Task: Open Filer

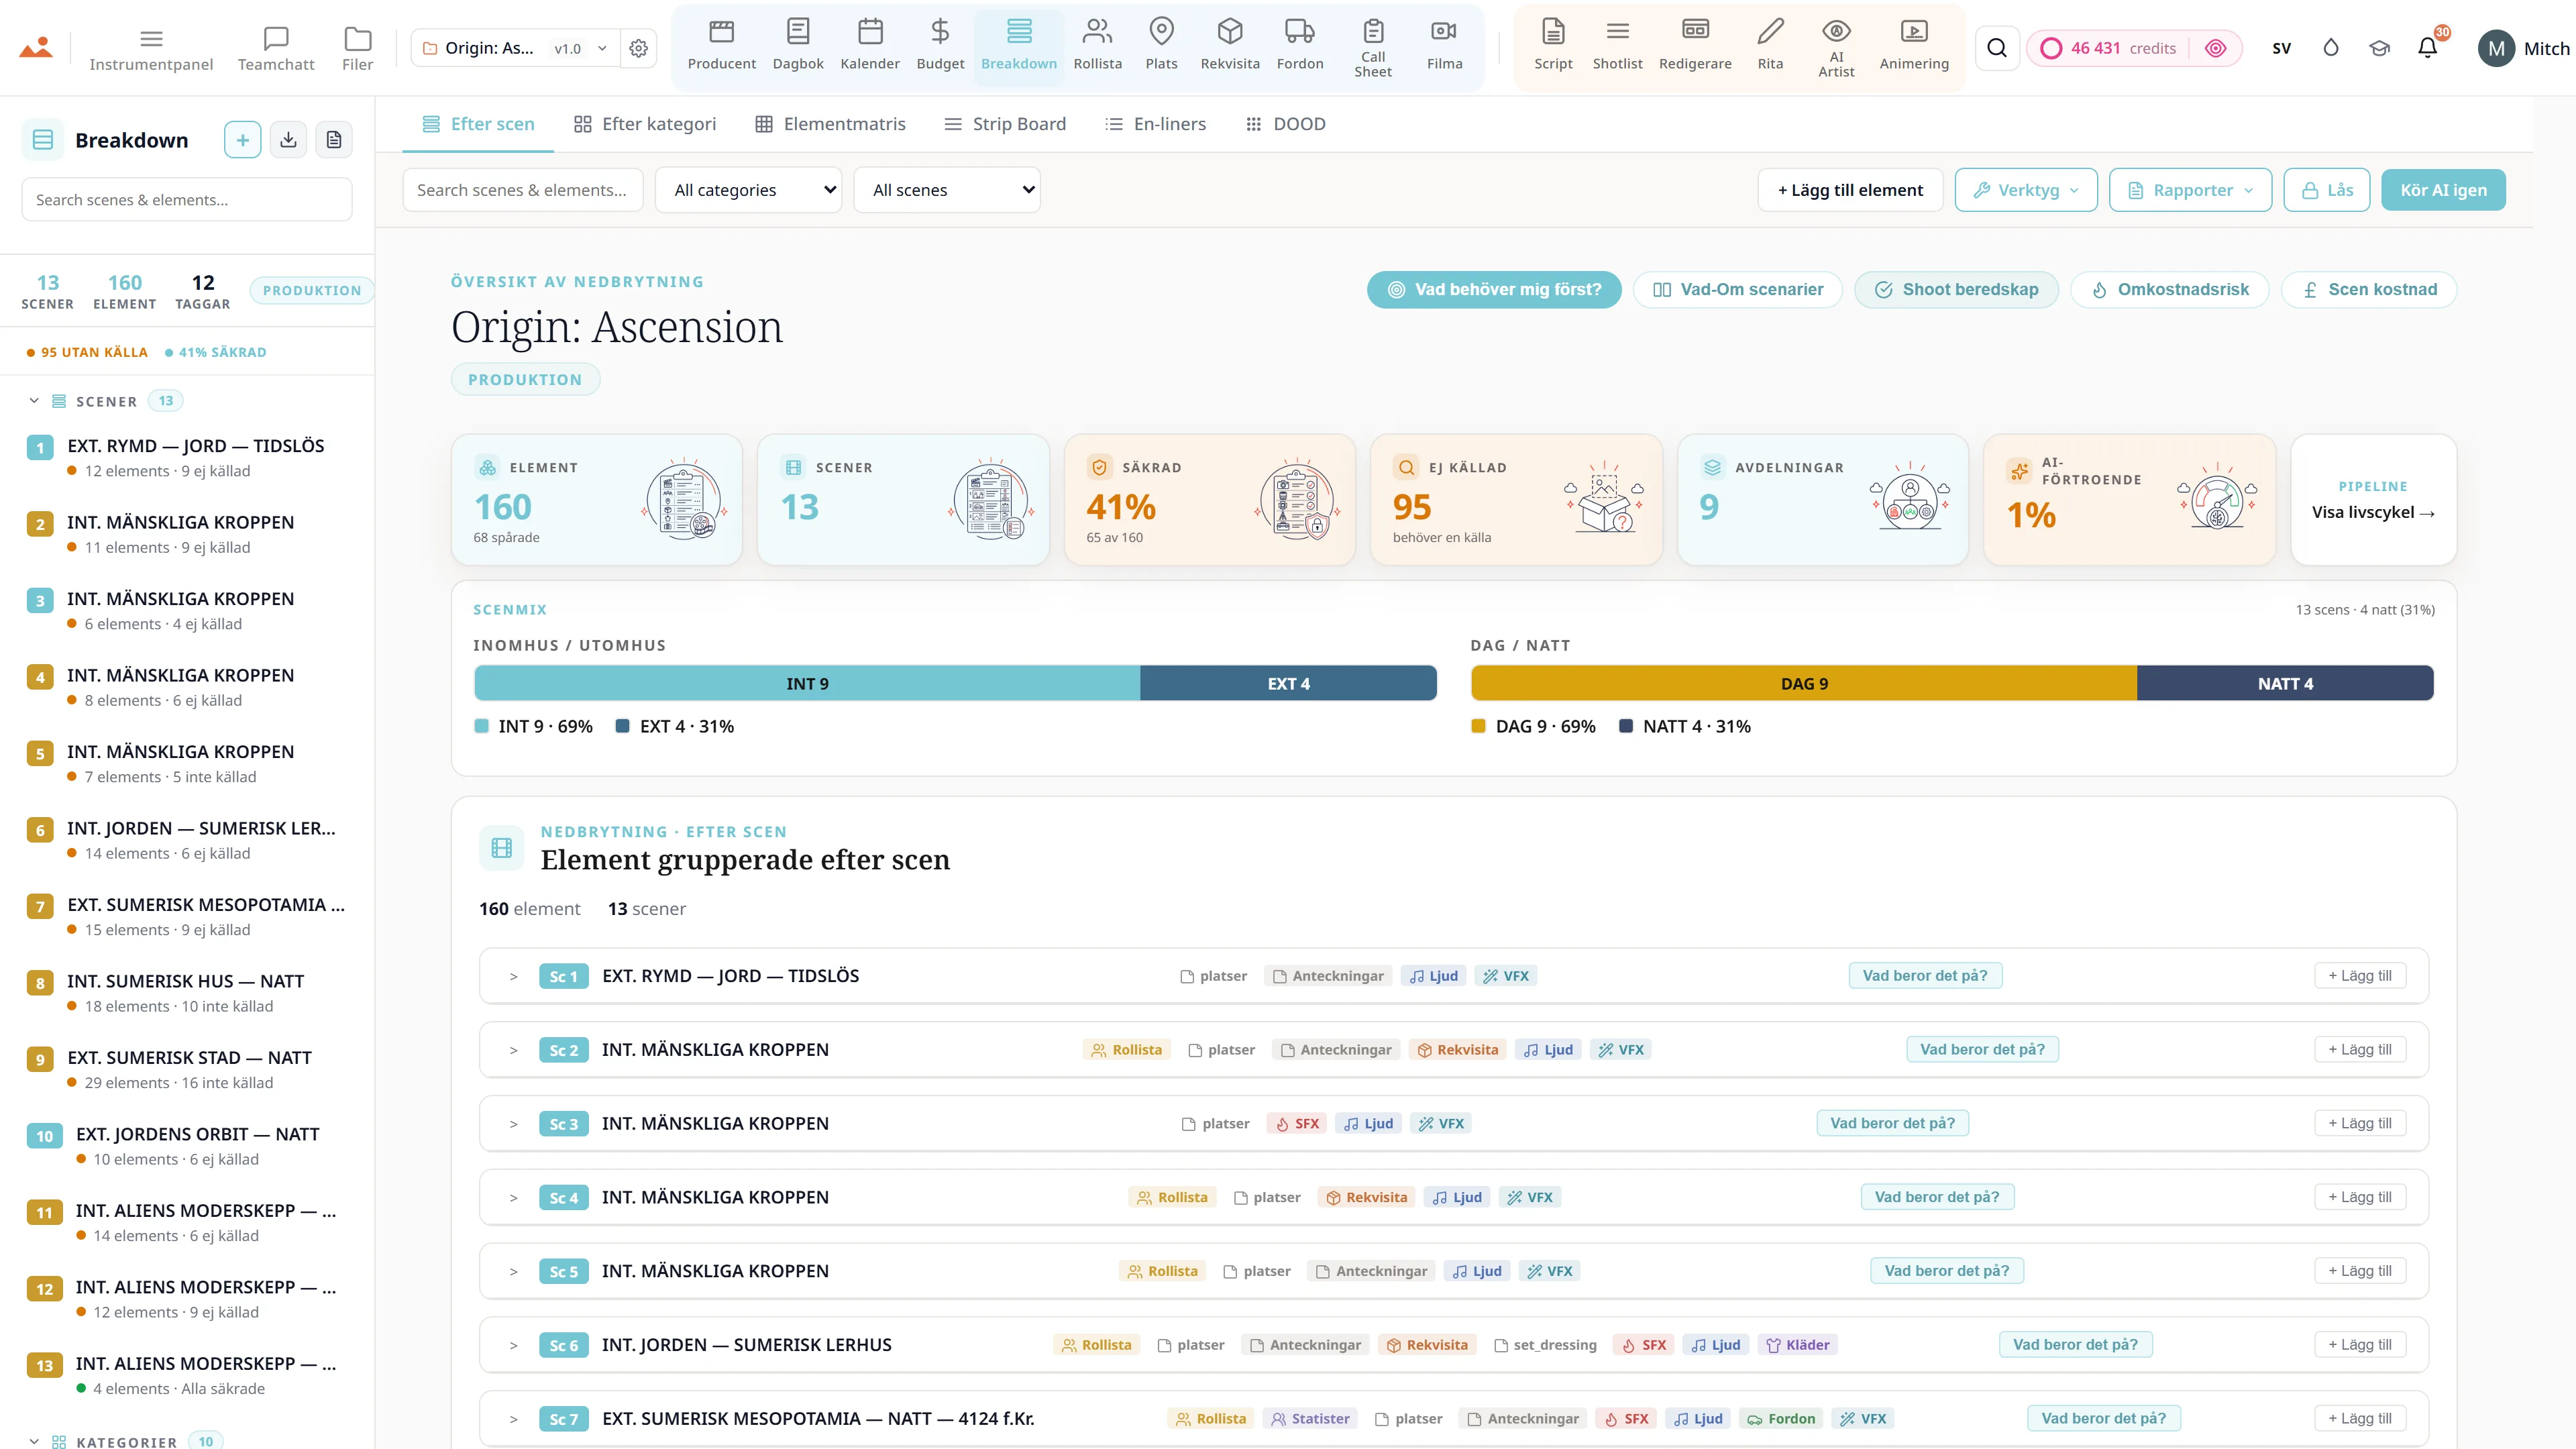Action: 357,50
